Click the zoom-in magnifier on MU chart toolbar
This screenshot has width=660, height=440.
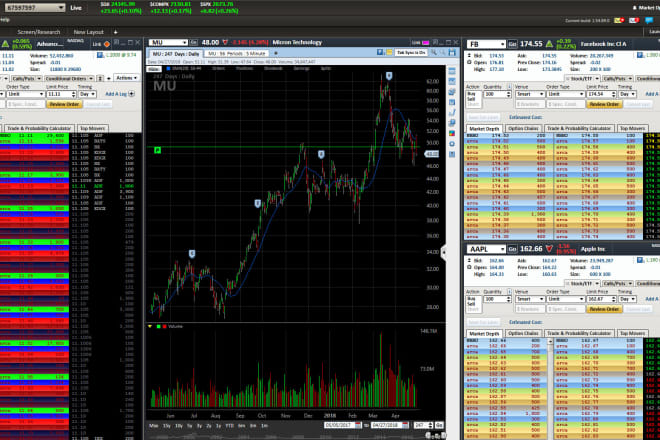click(x=434, y=53)
